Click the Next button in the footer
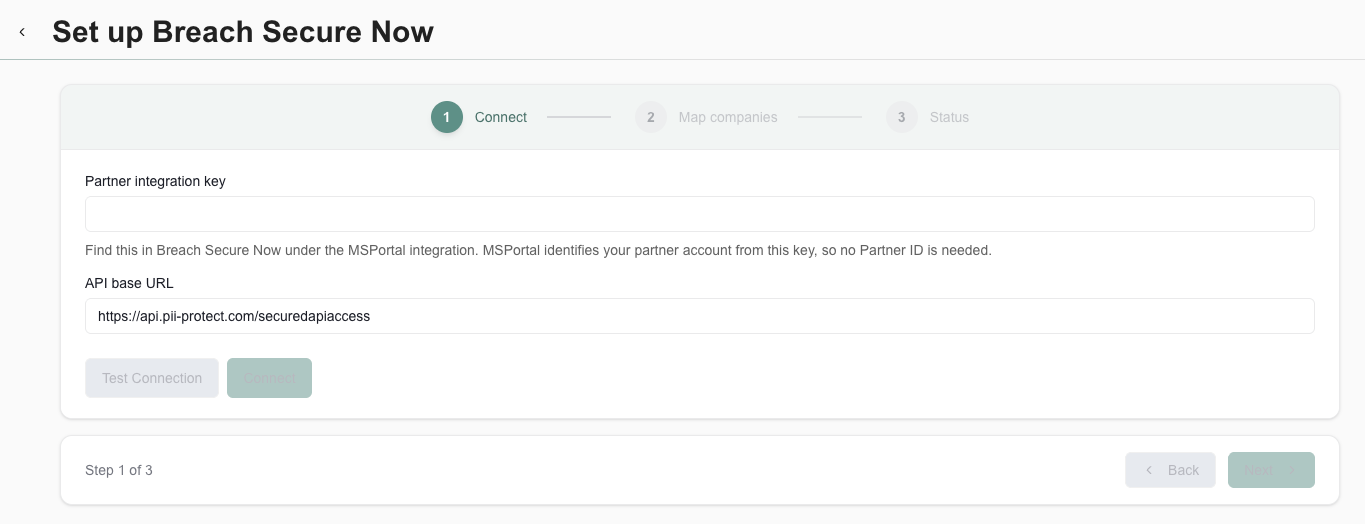This screenshot has width=1365, height=524. pos(1271,470)
